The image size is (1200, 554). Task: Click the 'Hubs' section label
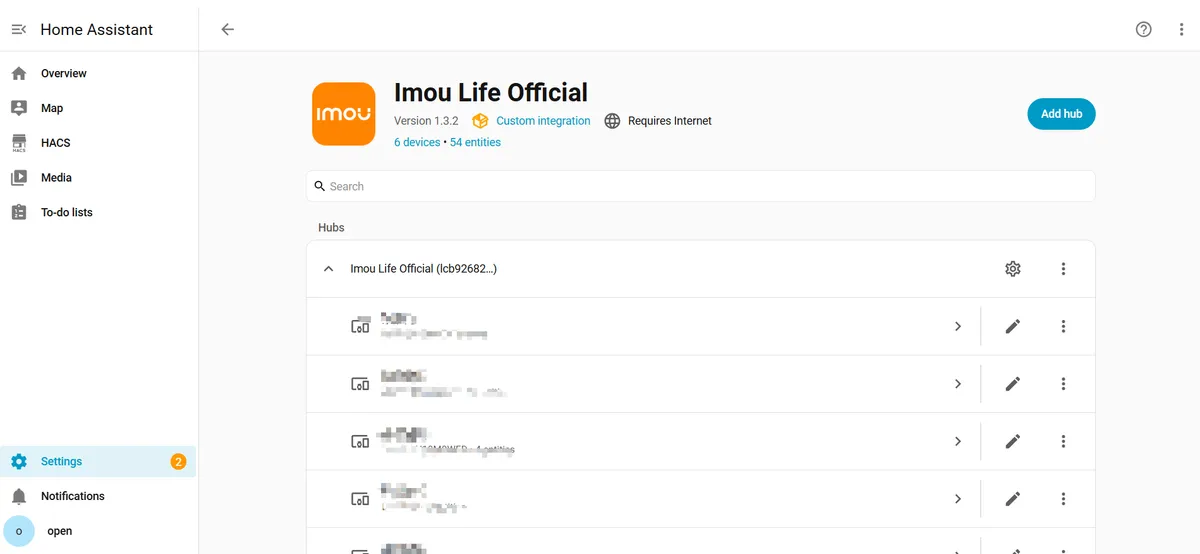pyautogui.click(x=331, y=228)
